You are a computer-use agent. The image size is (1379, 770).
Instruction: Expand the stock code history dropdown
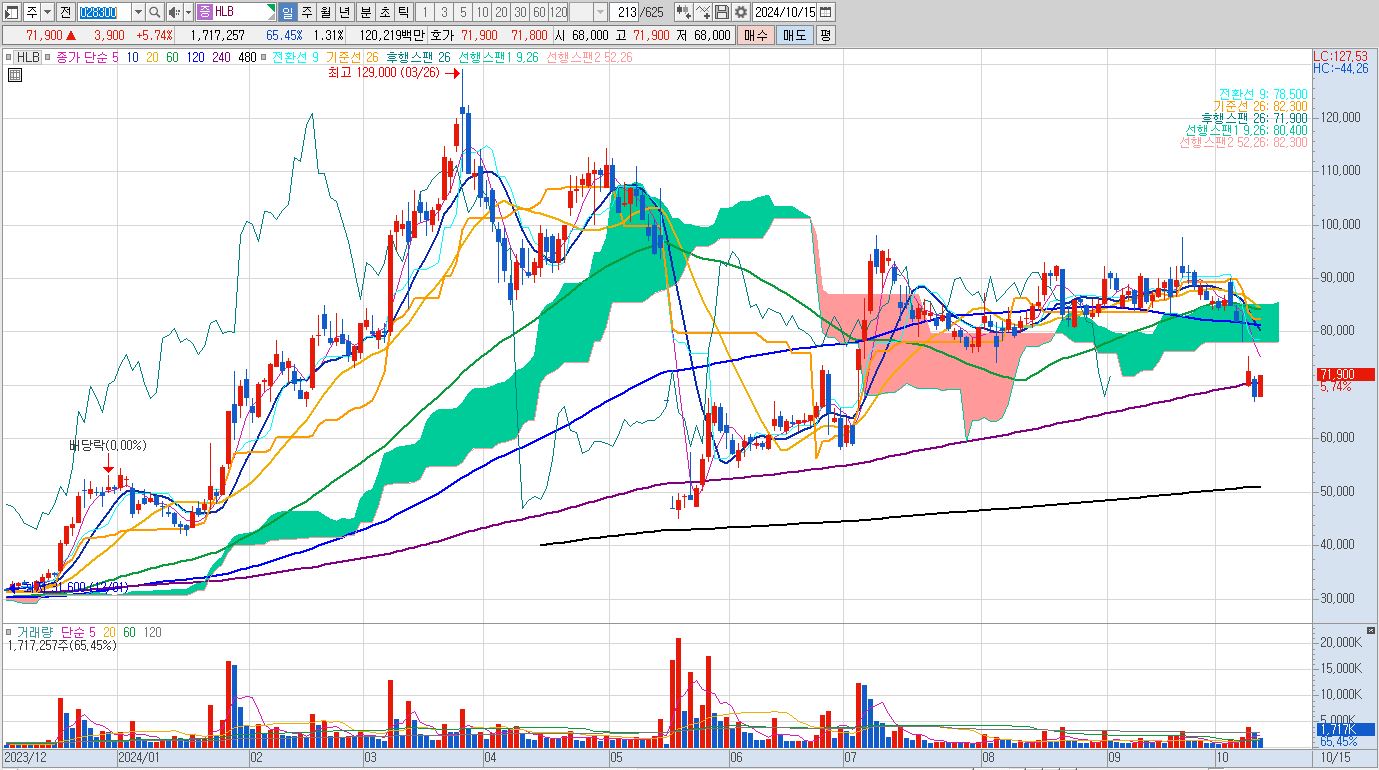(x=138, y=12)
